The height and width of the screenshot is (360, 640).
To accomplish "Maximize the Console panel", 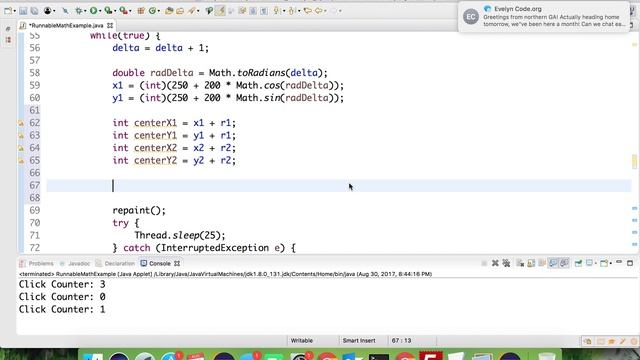I will point(630,263).
